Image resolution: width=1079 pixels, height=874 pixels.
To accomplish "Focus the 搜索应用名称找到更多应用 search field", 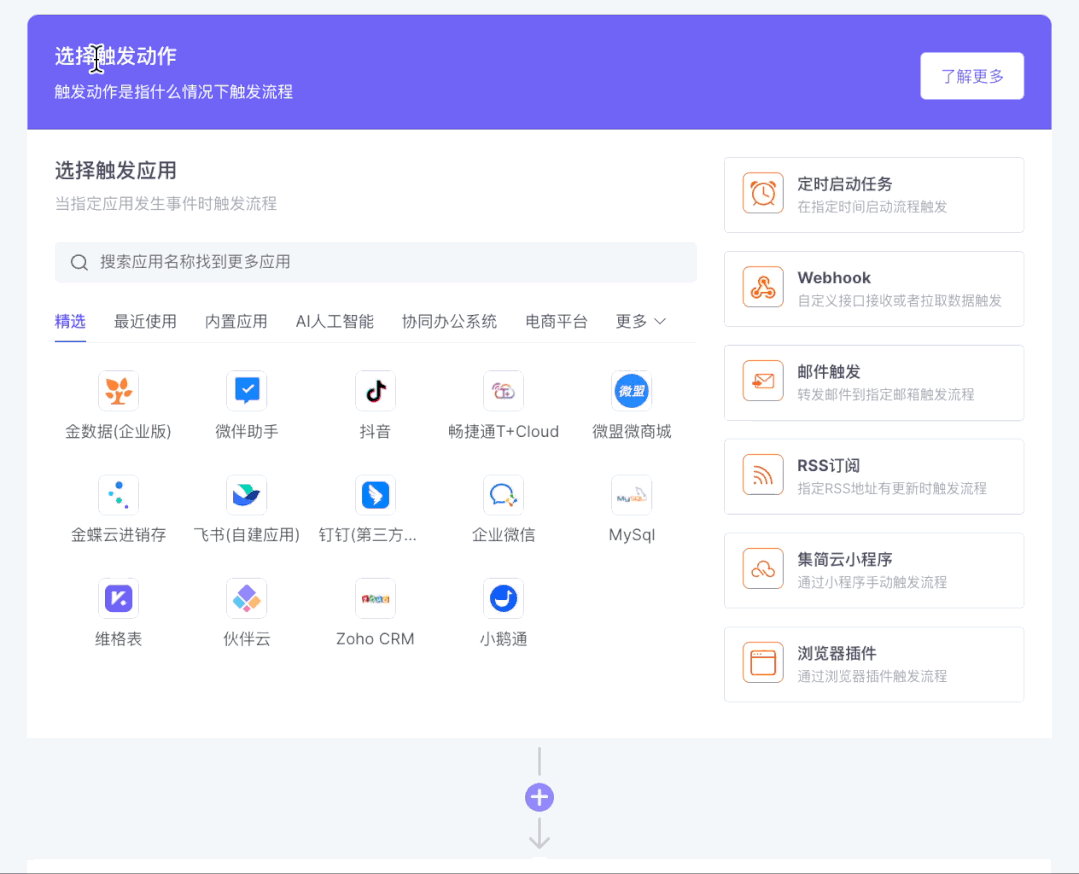I will click(376, 262).
